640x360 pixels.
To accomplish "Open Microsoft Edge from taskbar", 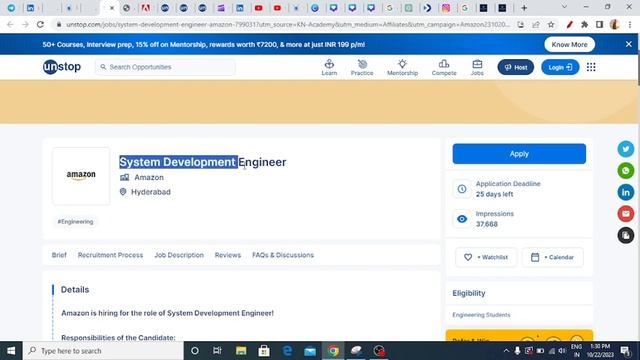I will (287, 351).
